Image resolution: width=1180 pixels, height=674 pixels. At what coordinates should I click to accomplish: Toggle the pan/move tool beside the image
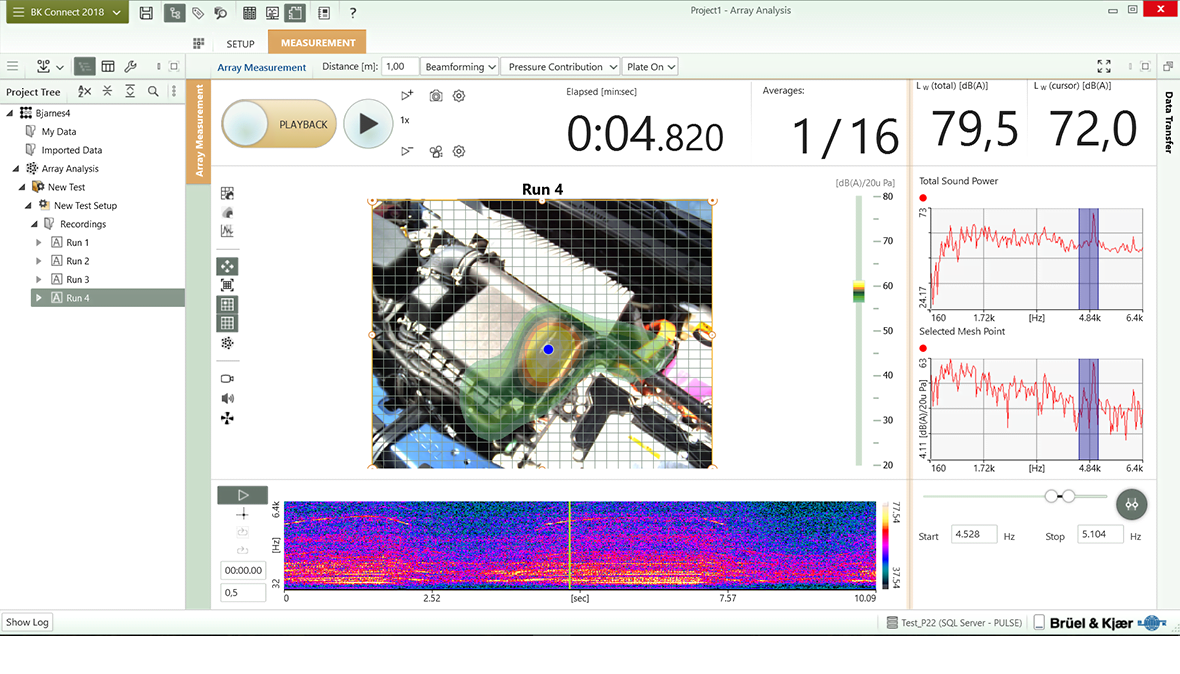tap(227, 266)
